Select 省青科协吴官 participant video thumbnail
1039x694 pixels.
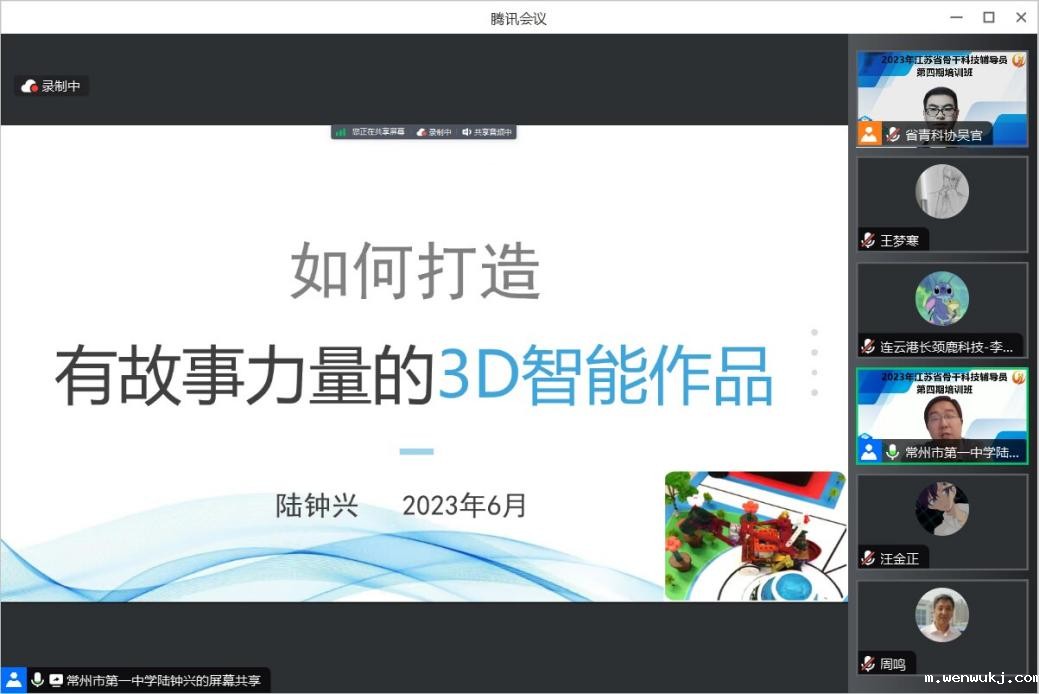941,98
